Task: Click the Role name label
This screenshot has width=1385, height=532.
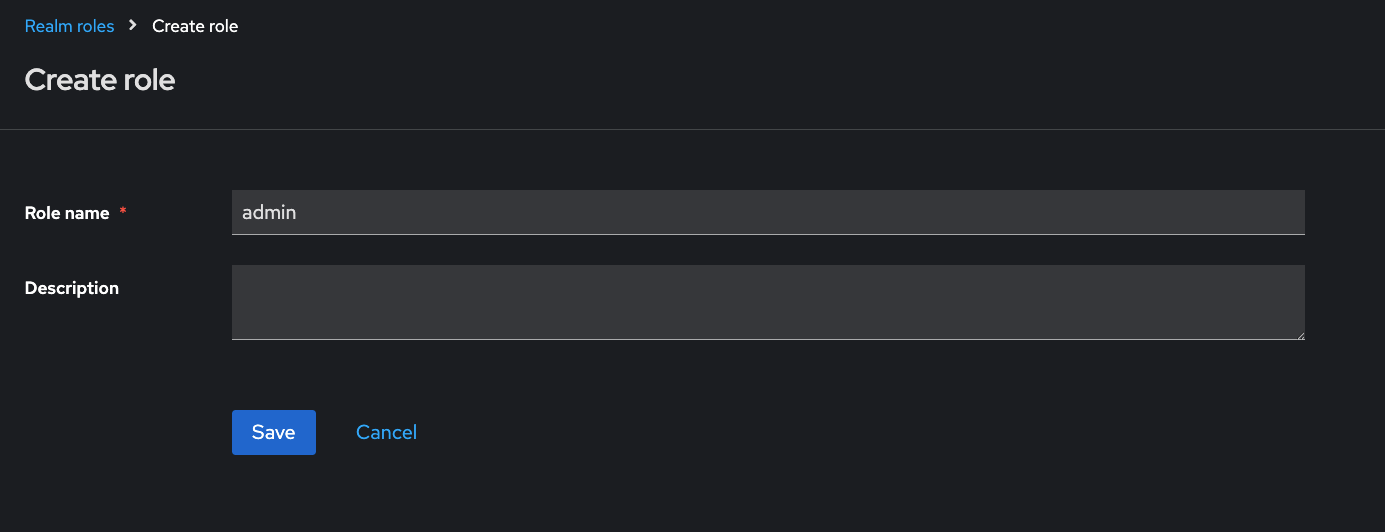Action: pos(67,213)
